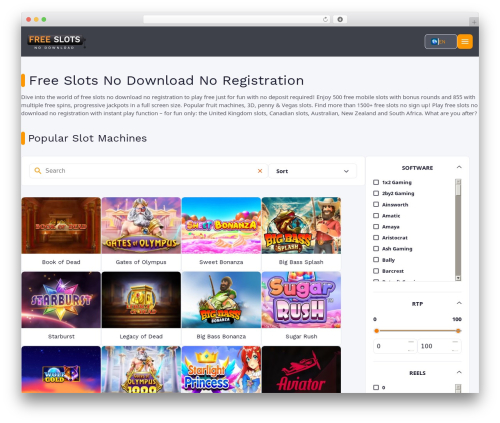Click the RTP minimum value field
500x423 pixels.
(x=395, y=346)
